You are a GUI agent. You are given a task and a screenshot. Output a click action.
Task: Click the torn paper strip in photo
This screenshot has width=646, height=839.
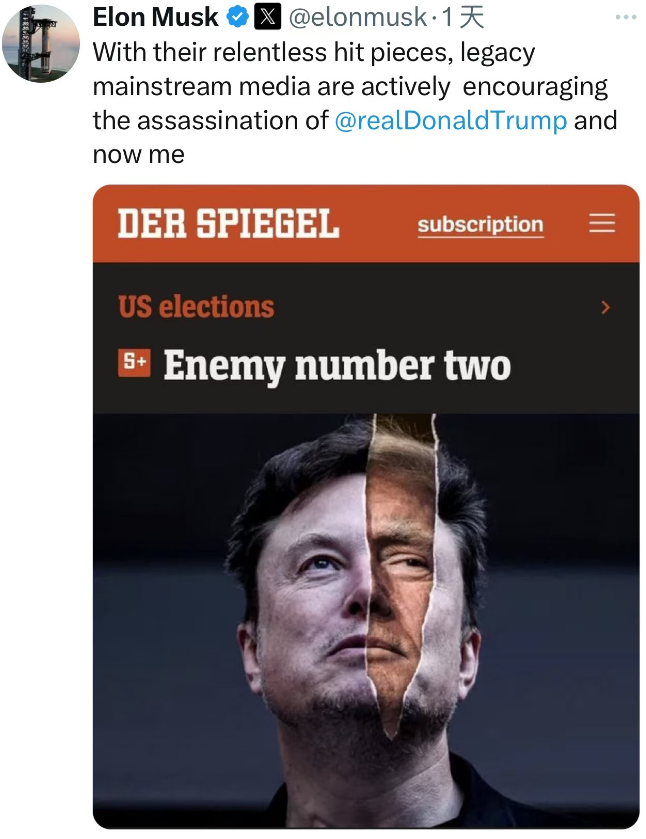click(x=401, y=575)
